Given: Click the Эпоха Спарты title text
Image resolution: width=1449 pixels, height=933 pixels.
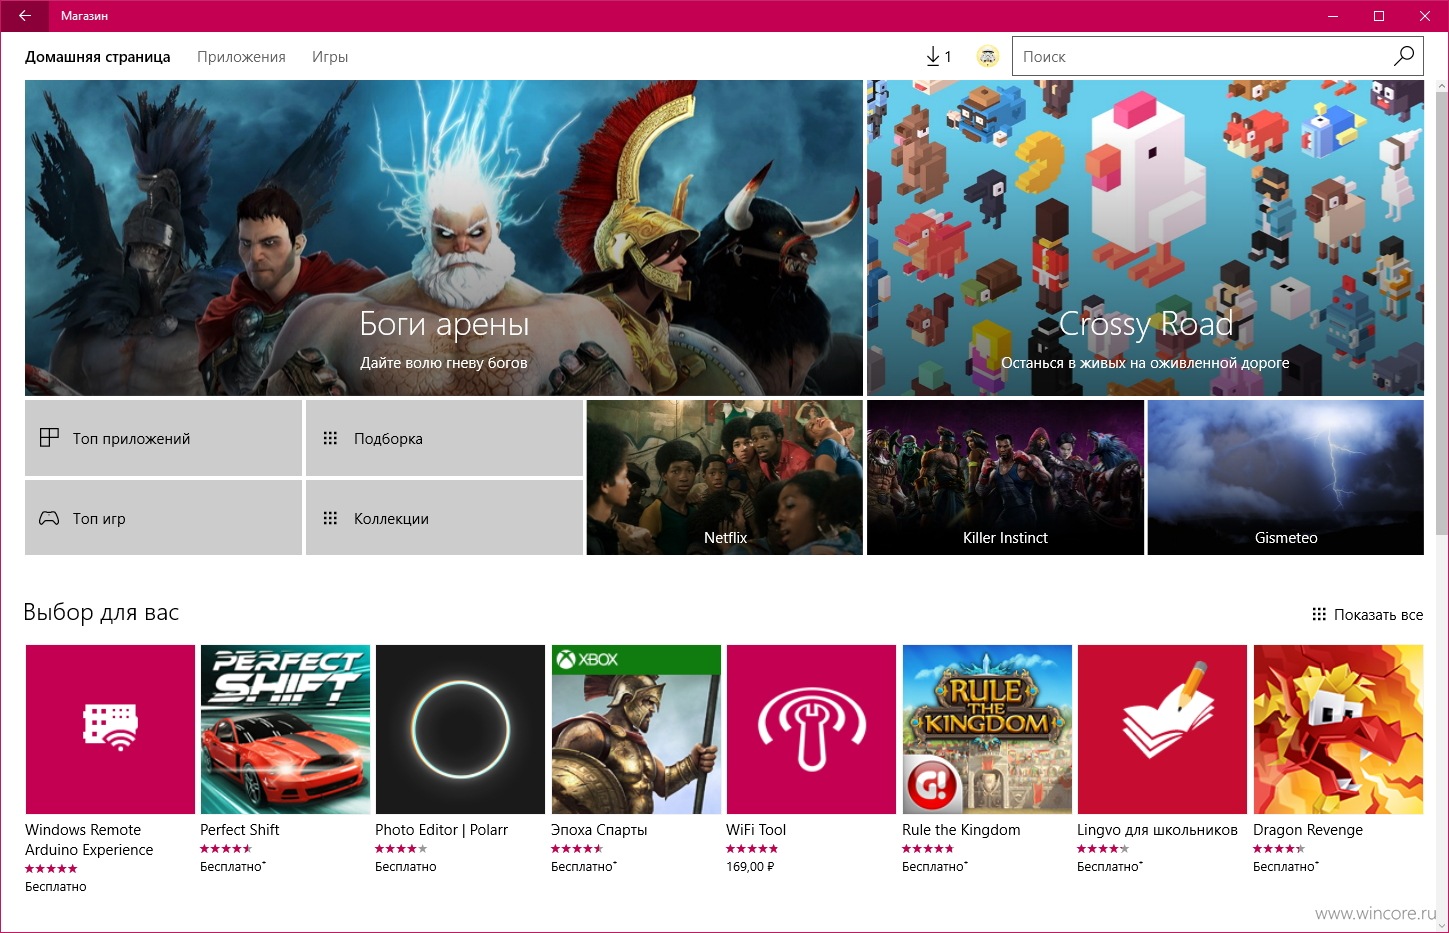Looking at the screenshot, I should pos(599,830).
